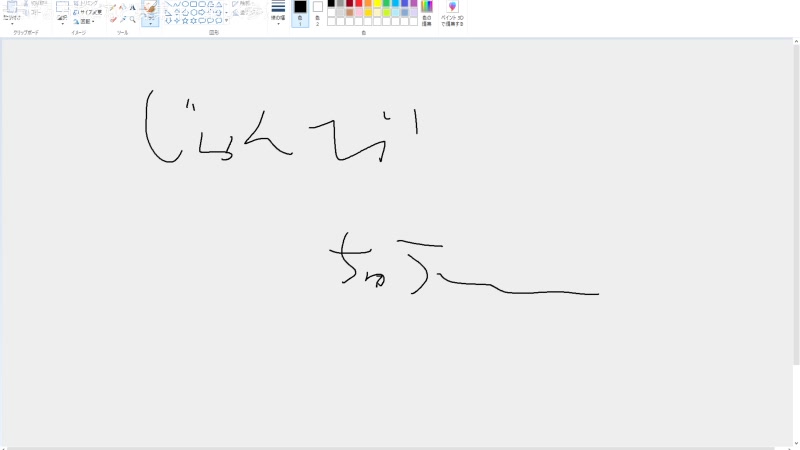Open the Edit colors rainbow icon
The height and width of the screenshot is (450, 800).
coord(427,10)
